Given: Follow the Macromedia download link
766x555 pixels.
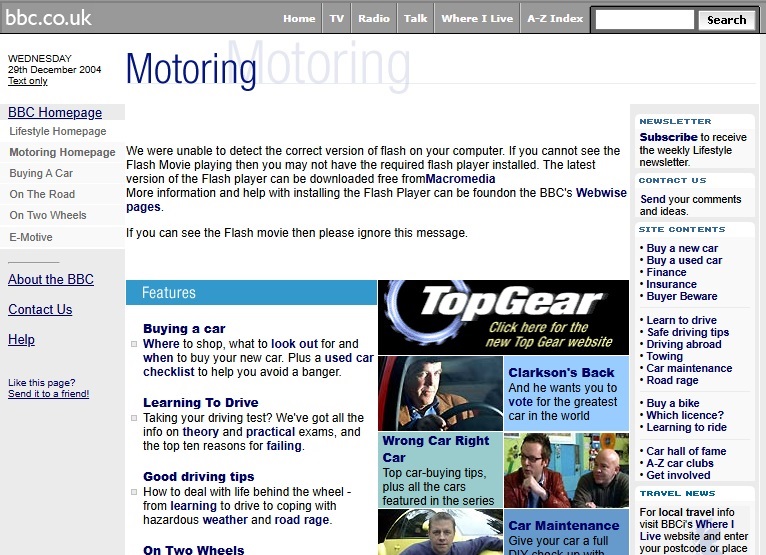Looking at the screenshot, I should (460, 179).
